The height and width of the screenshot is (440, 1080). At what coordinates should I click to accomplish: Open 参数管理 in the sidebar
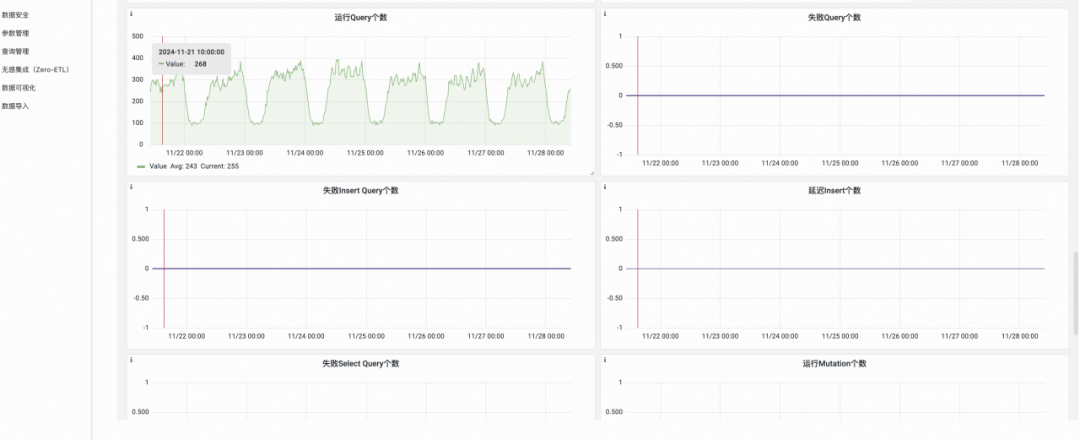pyautogui.click(x=15, y=33)
